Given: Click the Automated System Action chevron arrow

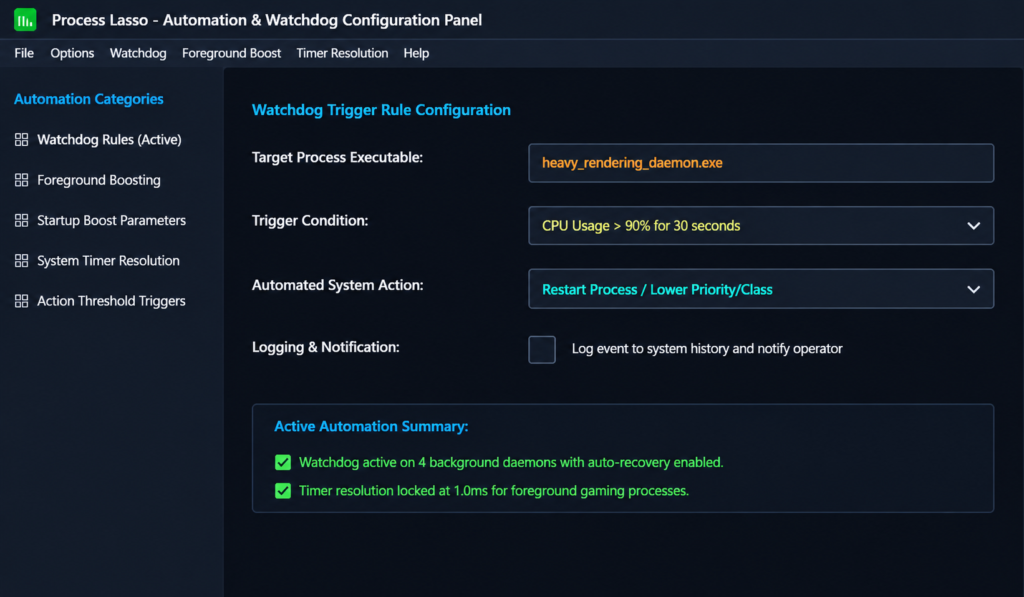Looking at the screenshot, I should (x=973, y=289).
